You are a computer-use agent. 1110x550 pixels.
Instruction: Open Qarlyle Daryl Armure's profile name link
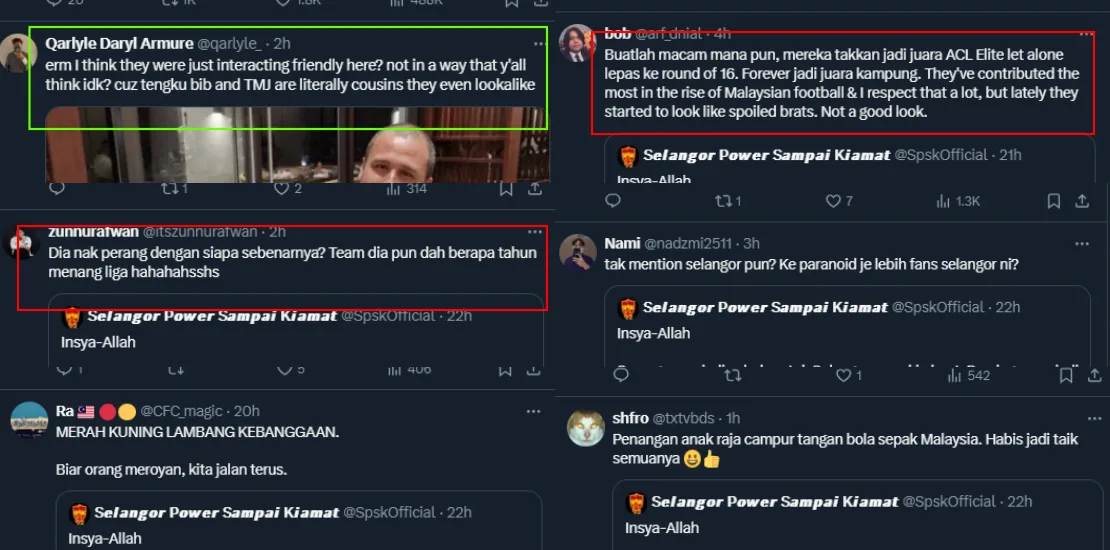(118, 43)
